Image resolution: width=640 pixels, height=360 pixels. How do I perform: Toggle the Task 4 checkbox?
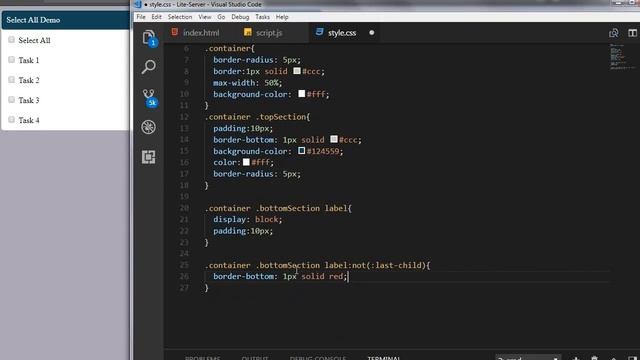click(x=11, y=120)
